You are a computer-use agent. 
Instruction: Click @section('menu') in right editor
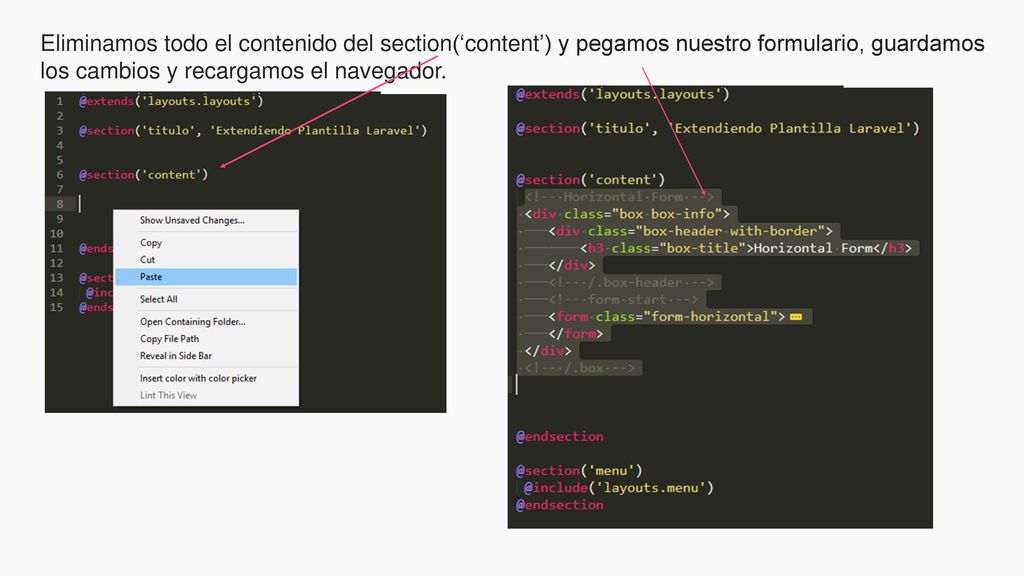coord(579,470)
